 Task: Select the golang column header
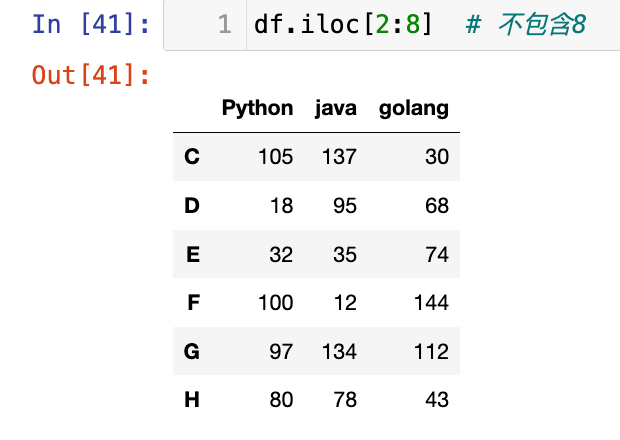tap(414, 108)
